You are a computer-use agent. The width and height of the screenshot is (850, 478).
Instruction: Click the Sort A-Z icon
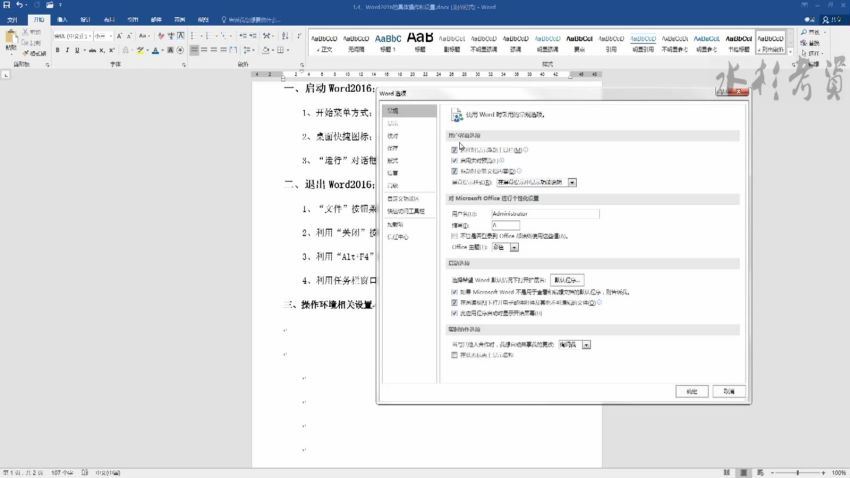pyautogui.click(x=285, y=36)
